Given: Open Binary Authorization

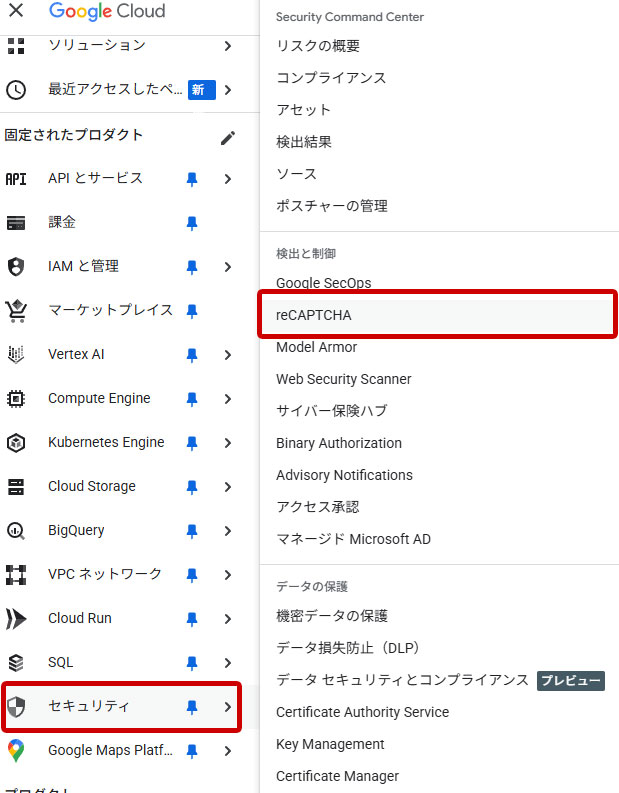Looking at the screenshot, I should pos(339,444).
